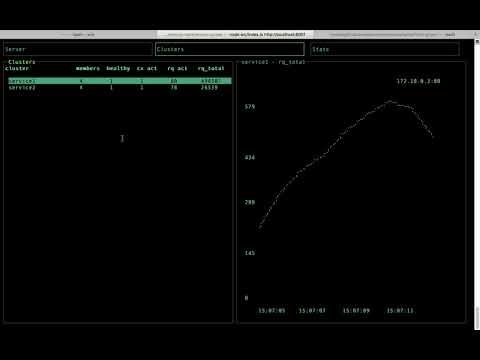Click the service1 rq_total chart title

tap(273, 62)
